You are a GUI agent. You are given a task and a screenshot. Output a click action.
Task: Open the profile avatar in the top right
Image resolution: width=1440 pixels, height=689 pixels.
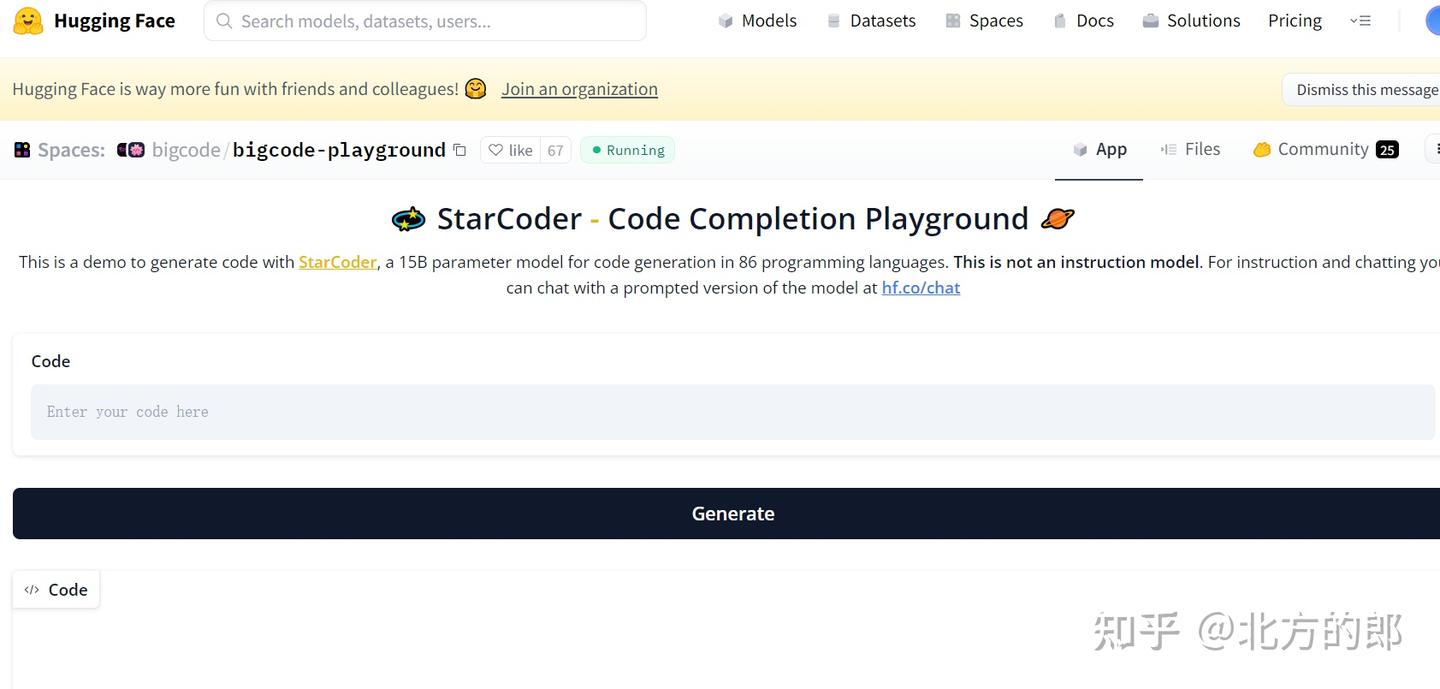pyautogui.click(x=1433, y=20)
